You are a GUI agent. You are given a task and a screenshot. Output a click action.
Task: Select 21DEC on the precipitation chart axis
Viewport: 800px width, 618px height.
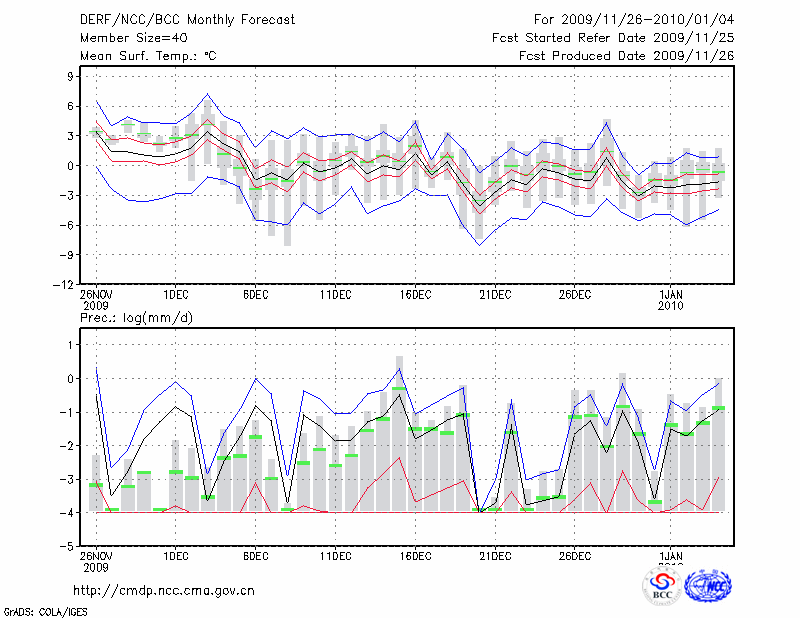495,556
